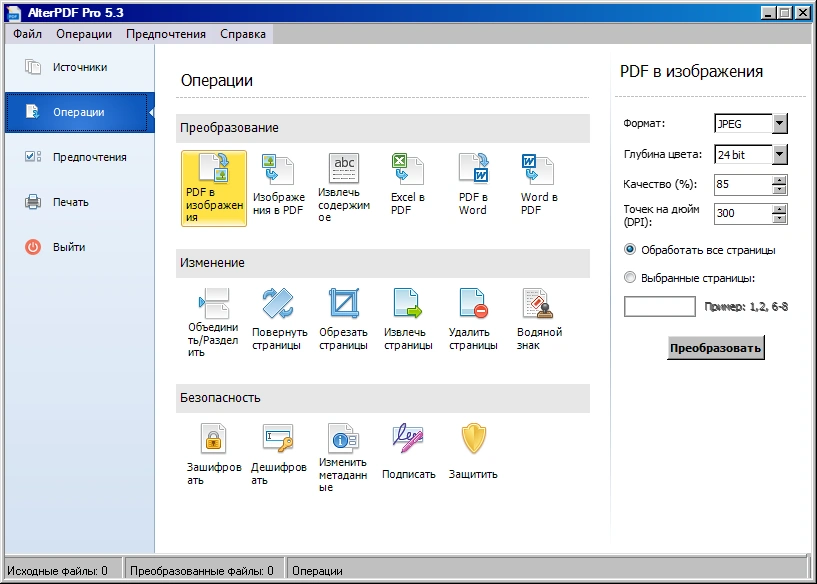Viewport: 817px width, 584px height.
Task: Go to Источники in the sidebar
Action: tap(80, 67)
